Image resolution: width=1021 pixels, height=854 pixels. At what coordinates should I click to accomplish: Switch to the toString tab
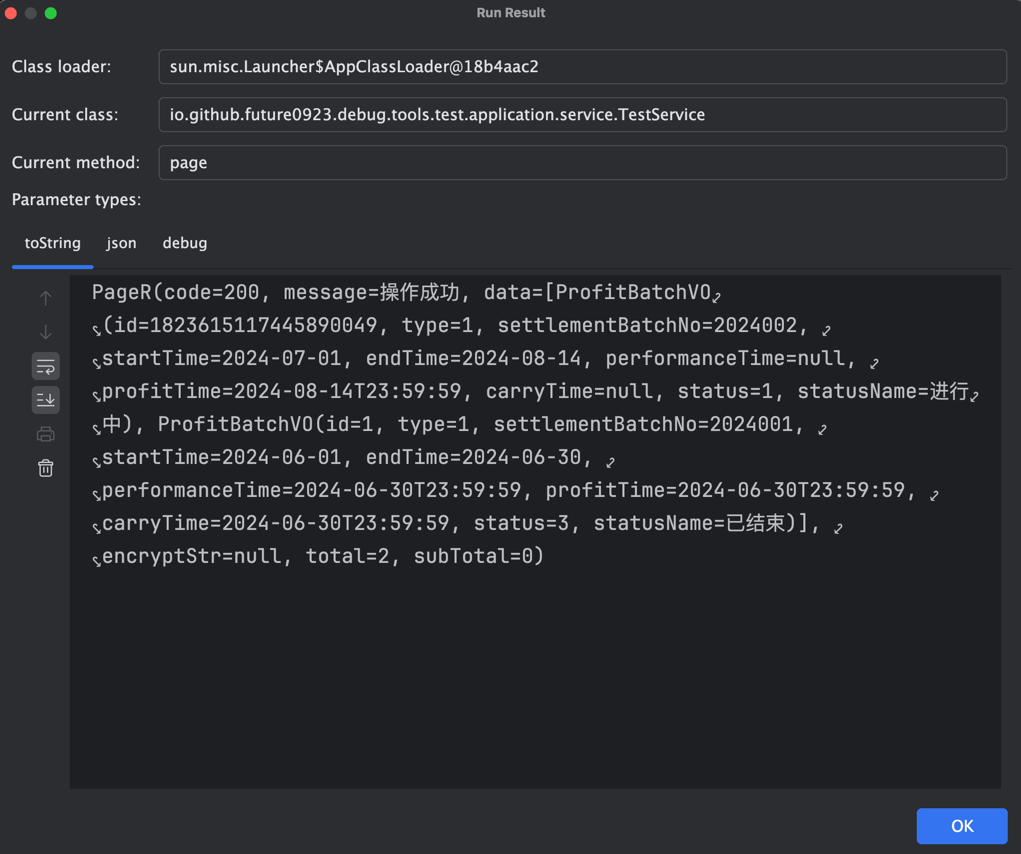pos(53,243)
